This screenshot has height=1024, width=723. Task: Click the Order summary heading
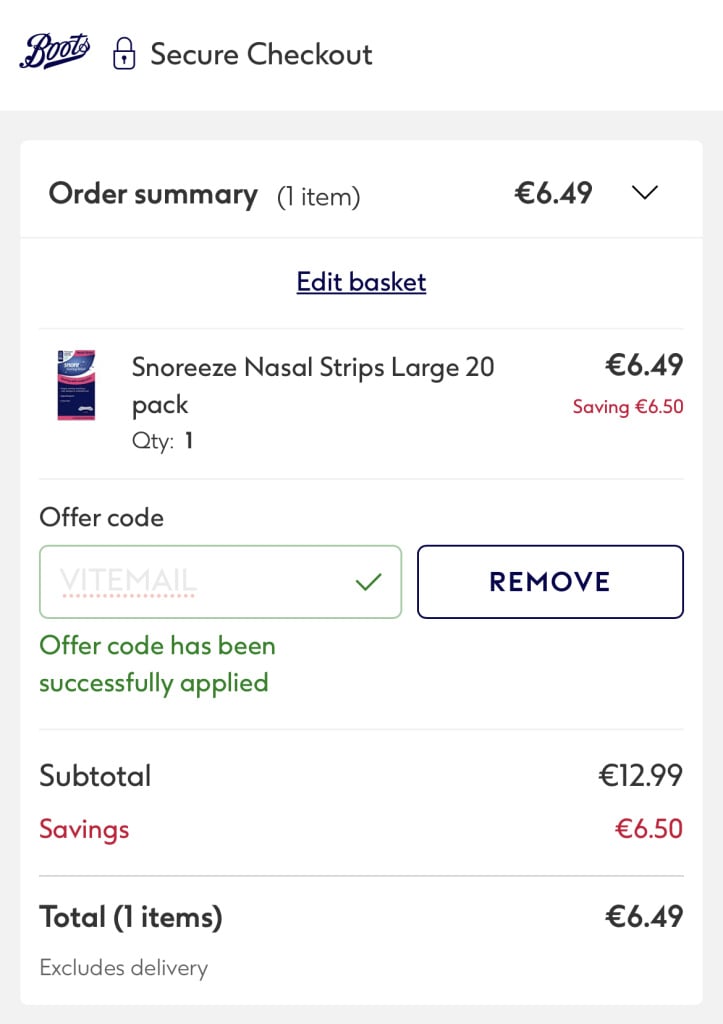153,194
